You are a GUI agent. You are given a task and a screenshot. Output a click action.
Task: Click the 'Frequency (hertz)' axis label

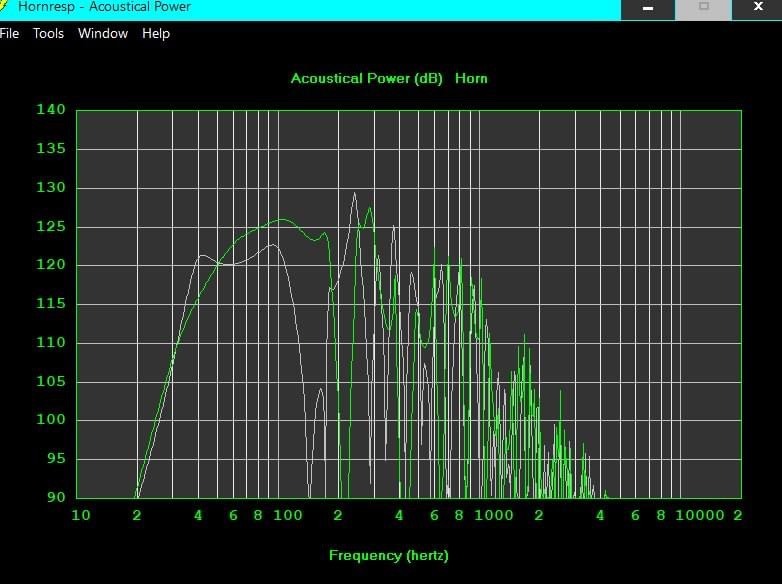pyautogui.click(x=389, y=555)
